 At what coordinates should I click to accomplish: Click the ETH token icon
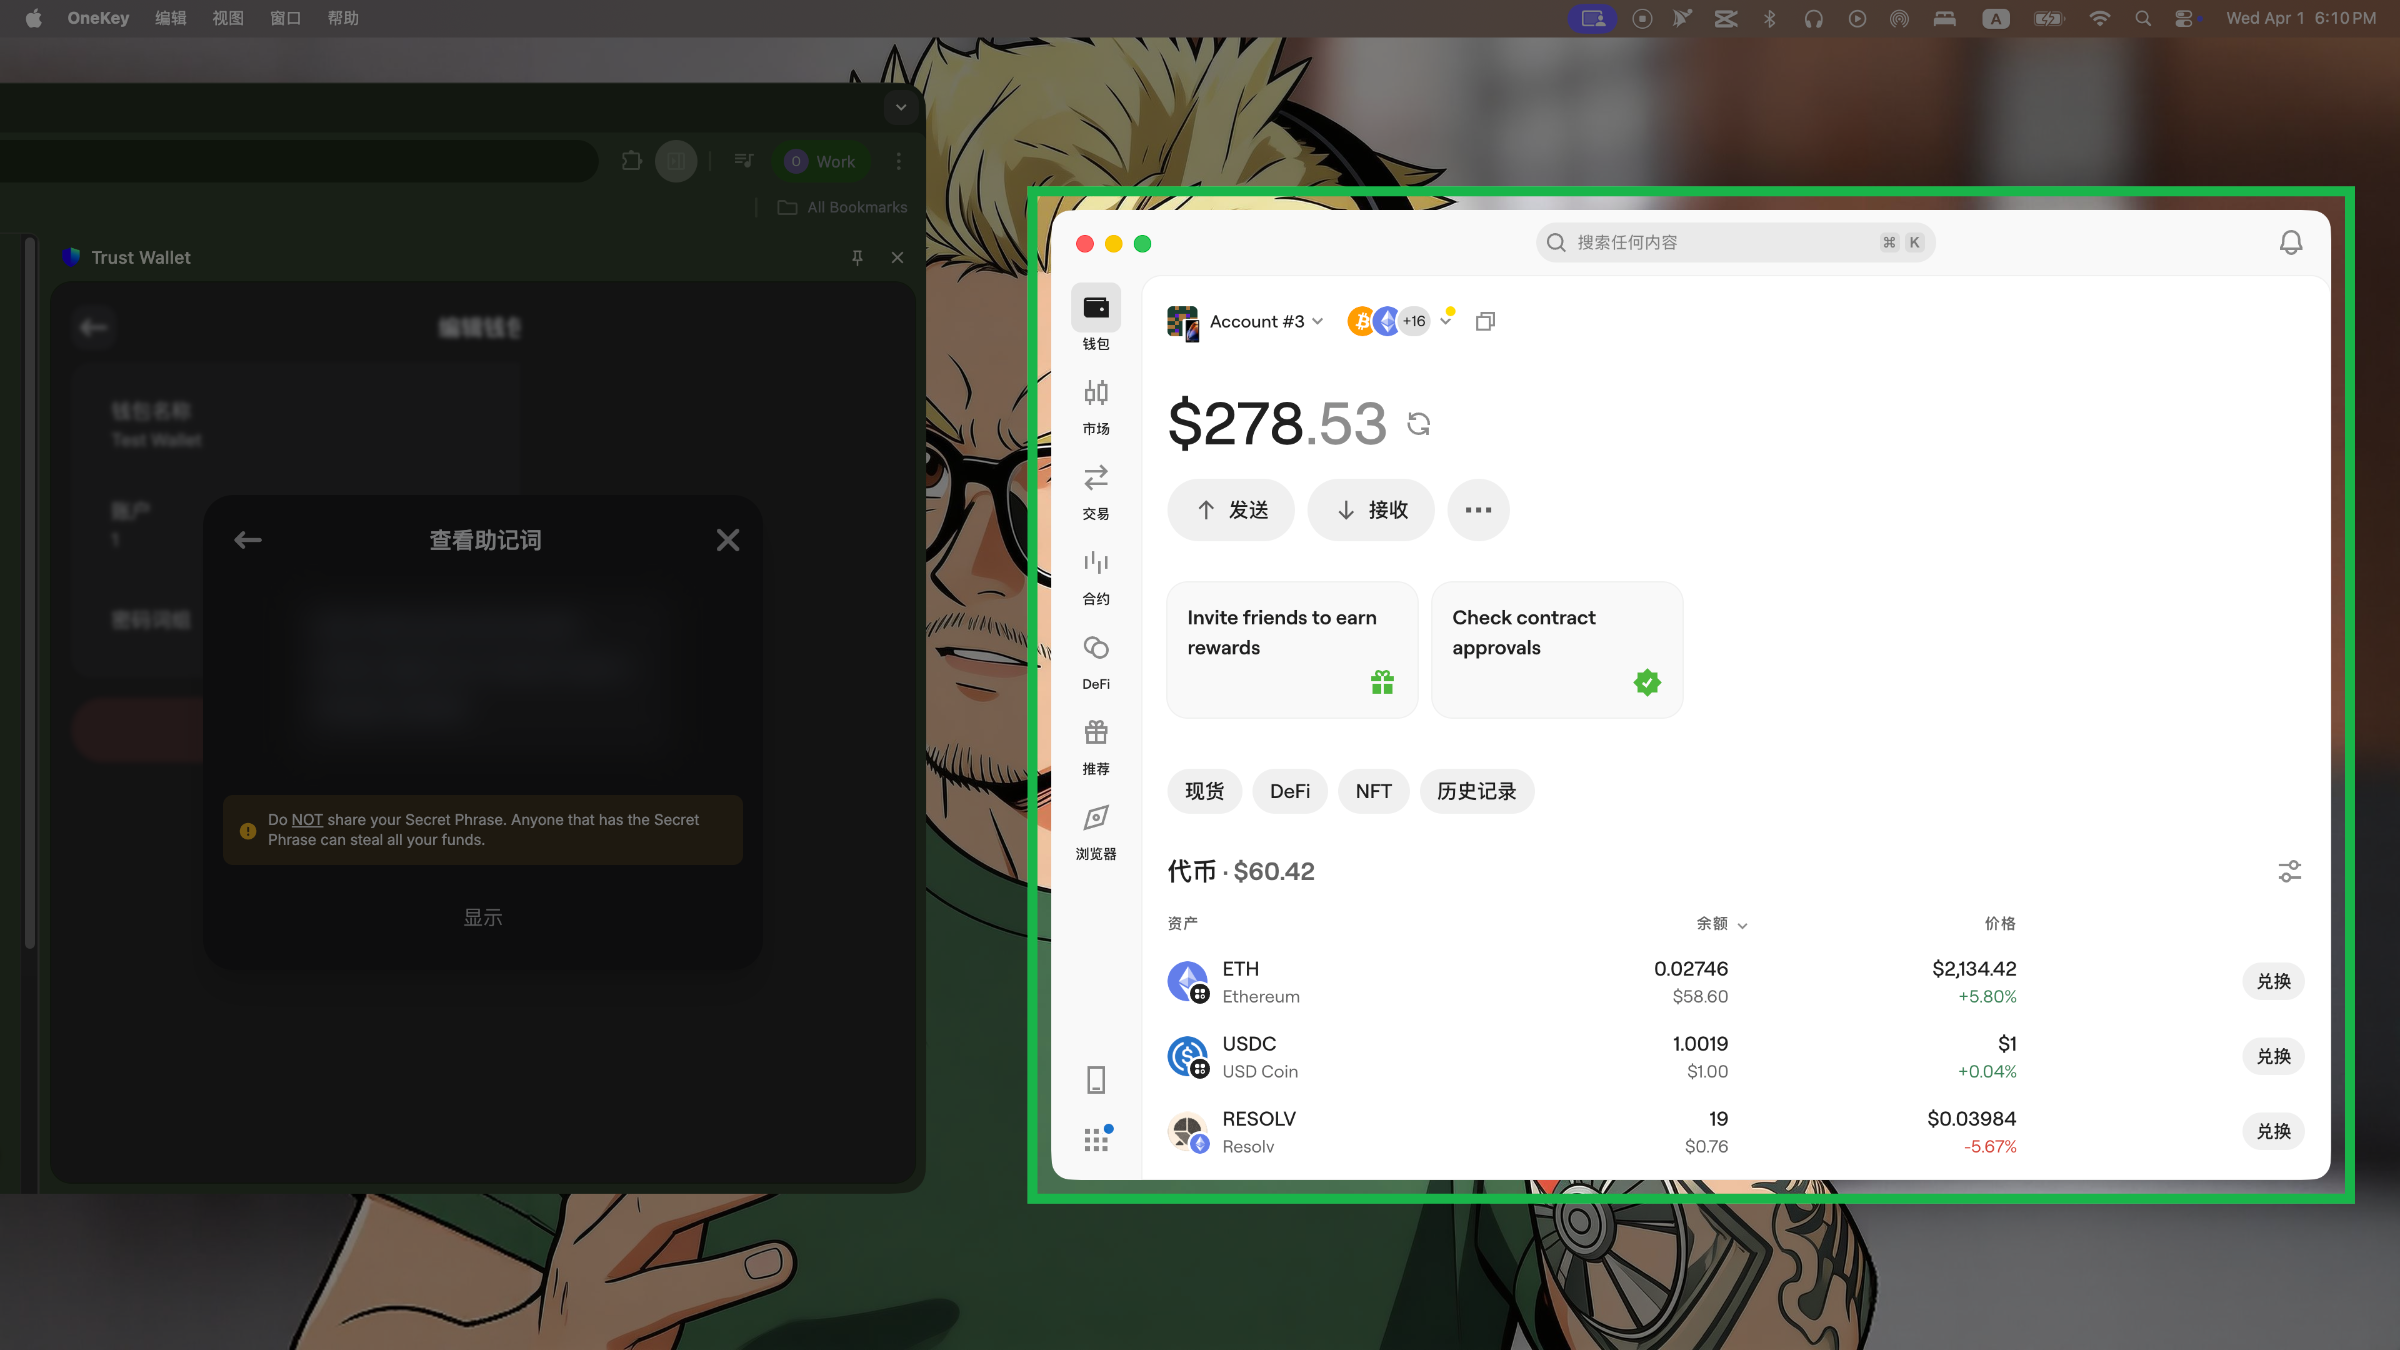tap(1188, 981)
